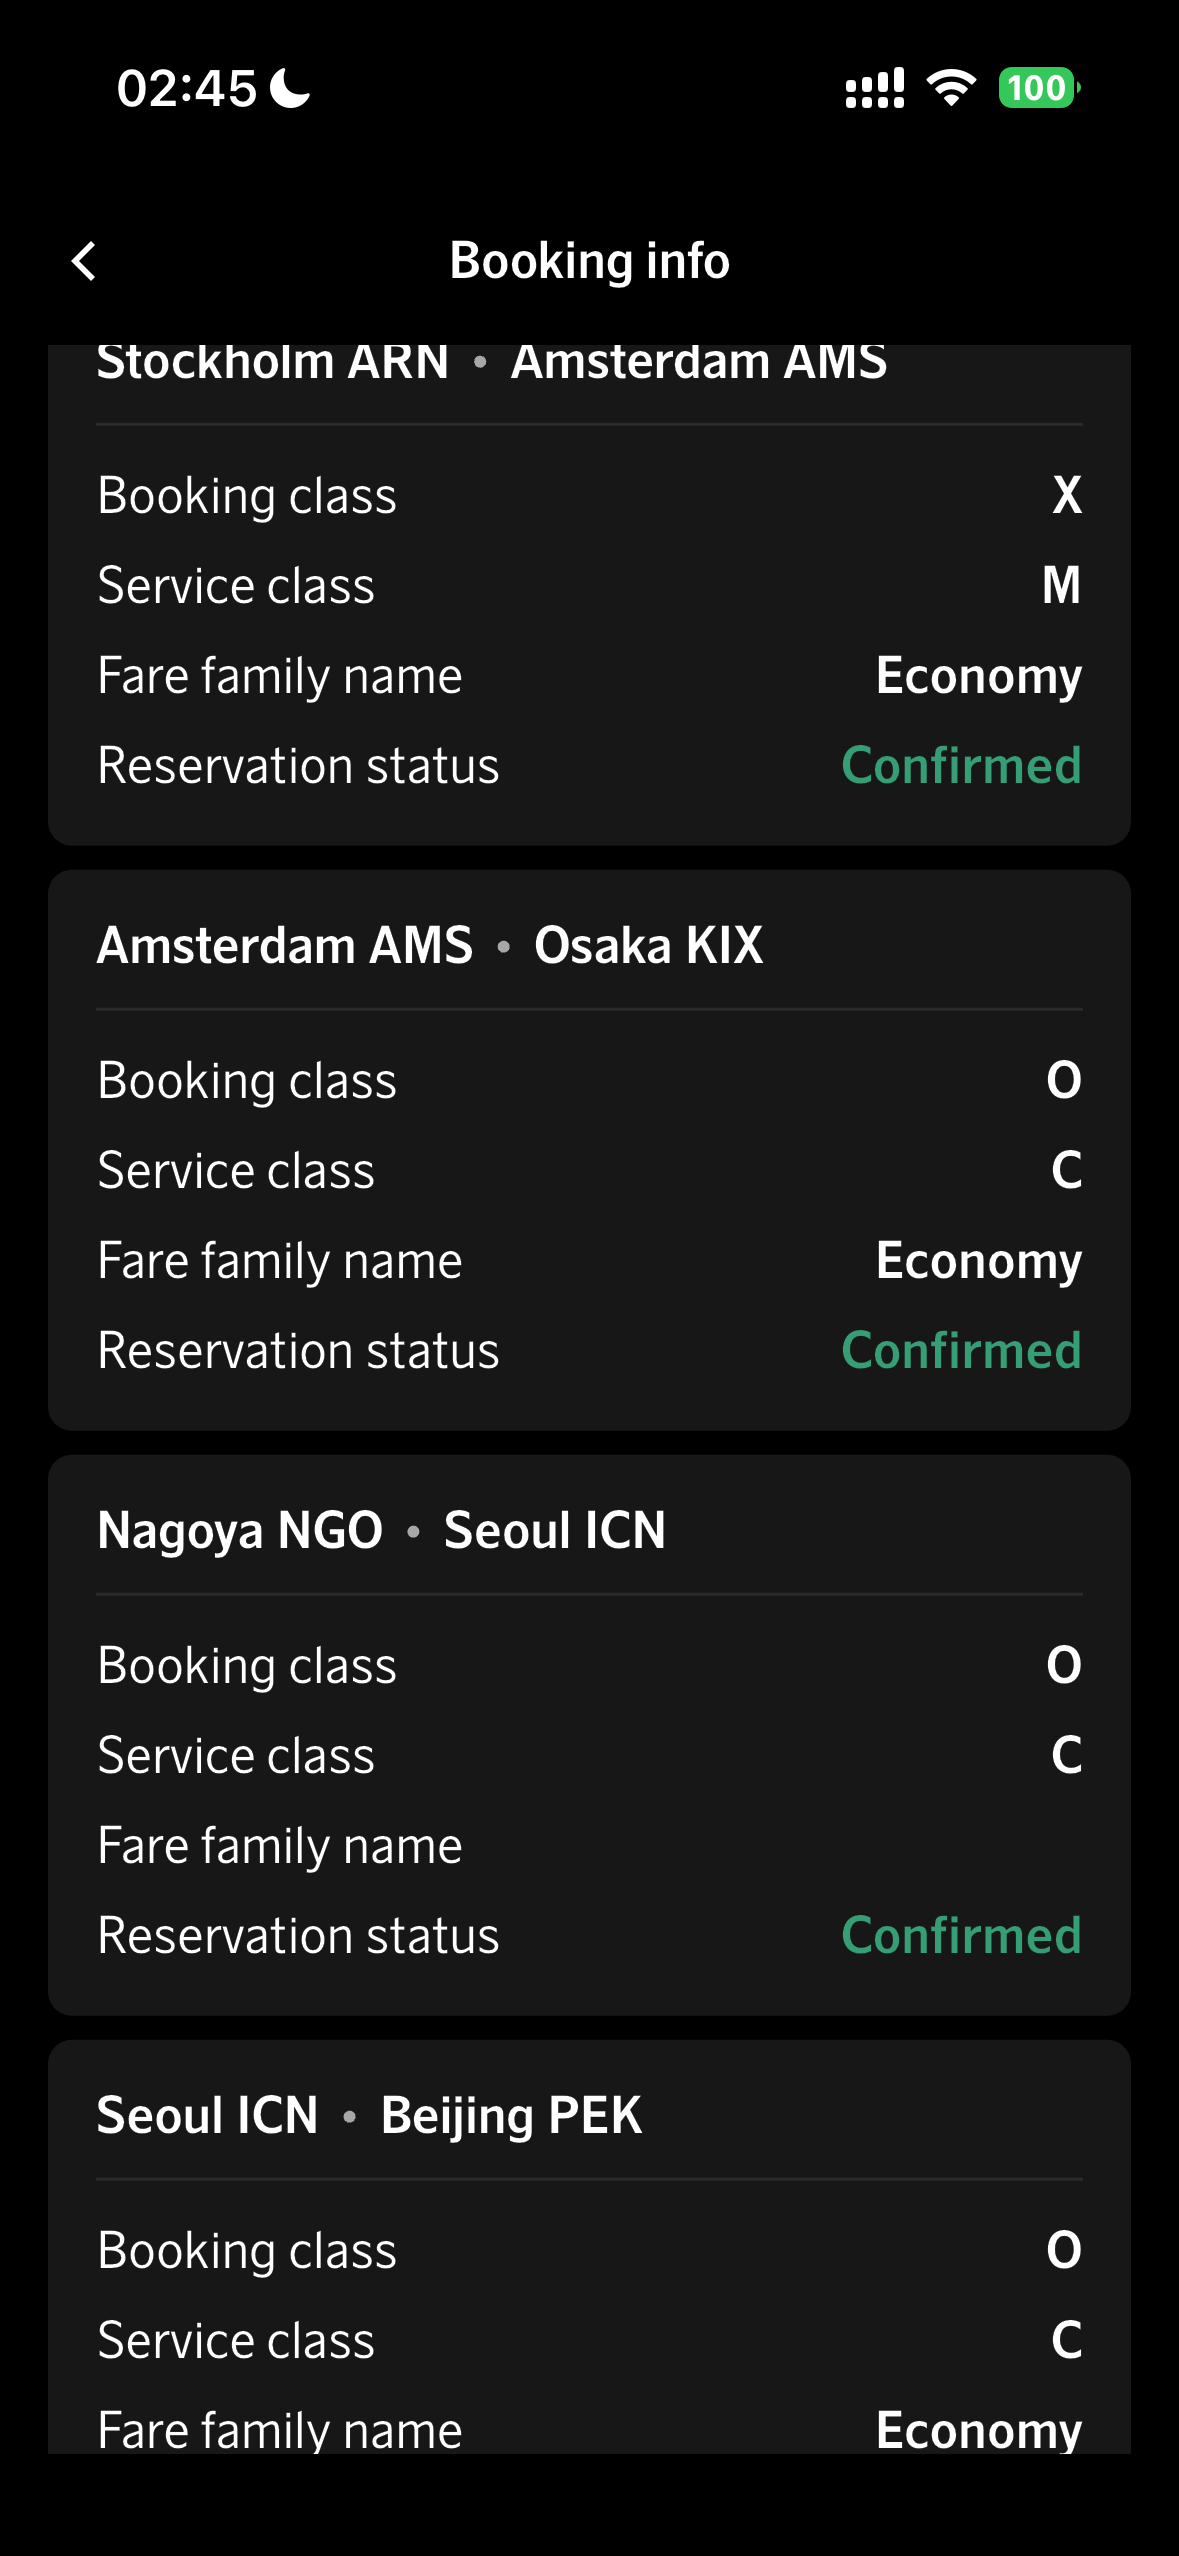Tap booking class X value

point(1066,495)
